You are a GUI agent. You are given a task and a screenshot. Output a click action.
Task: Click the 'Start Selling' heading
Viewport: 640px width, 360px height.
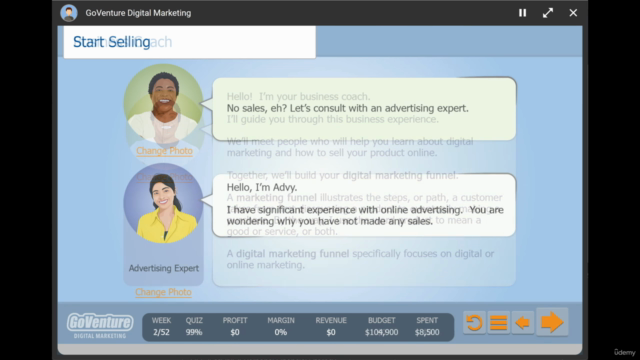click(111, 42)
